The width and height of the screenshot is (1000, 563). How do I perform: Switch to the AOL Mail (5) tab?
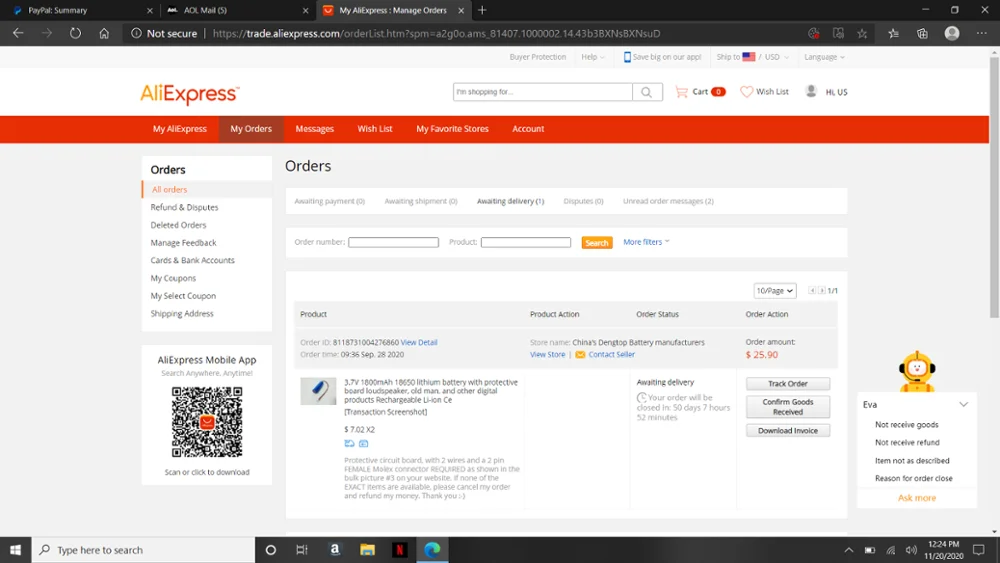pos(236,10)
